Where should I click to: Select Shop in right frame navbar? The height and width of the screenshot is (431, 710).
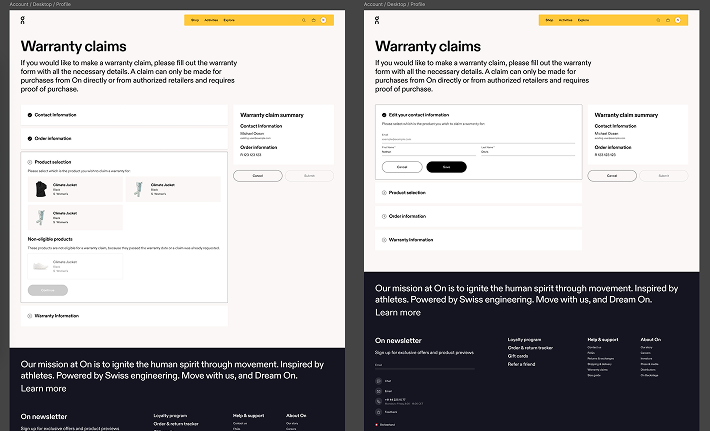pos(549,20)
